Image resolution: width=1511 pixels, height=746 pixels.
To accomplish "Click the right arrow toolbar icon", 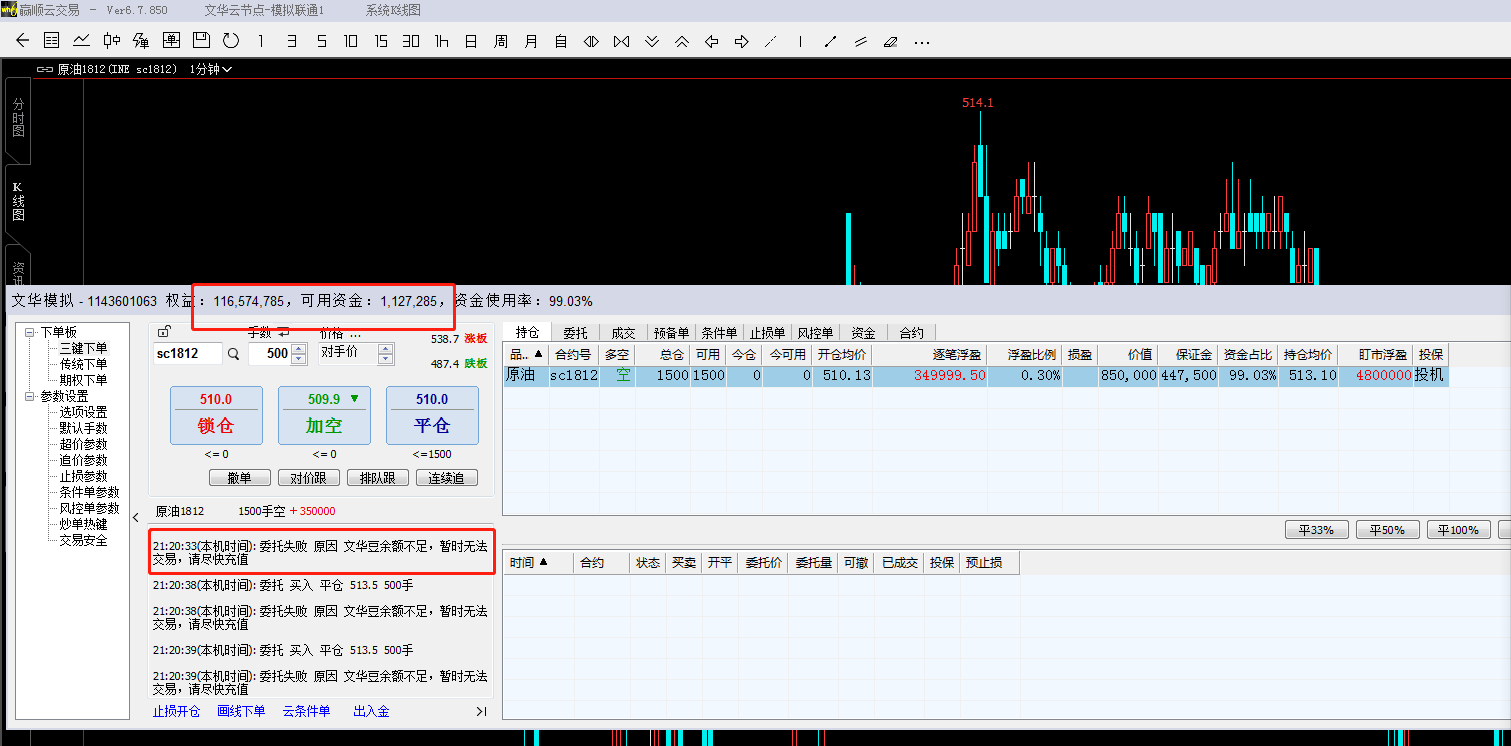I will 742,41.
